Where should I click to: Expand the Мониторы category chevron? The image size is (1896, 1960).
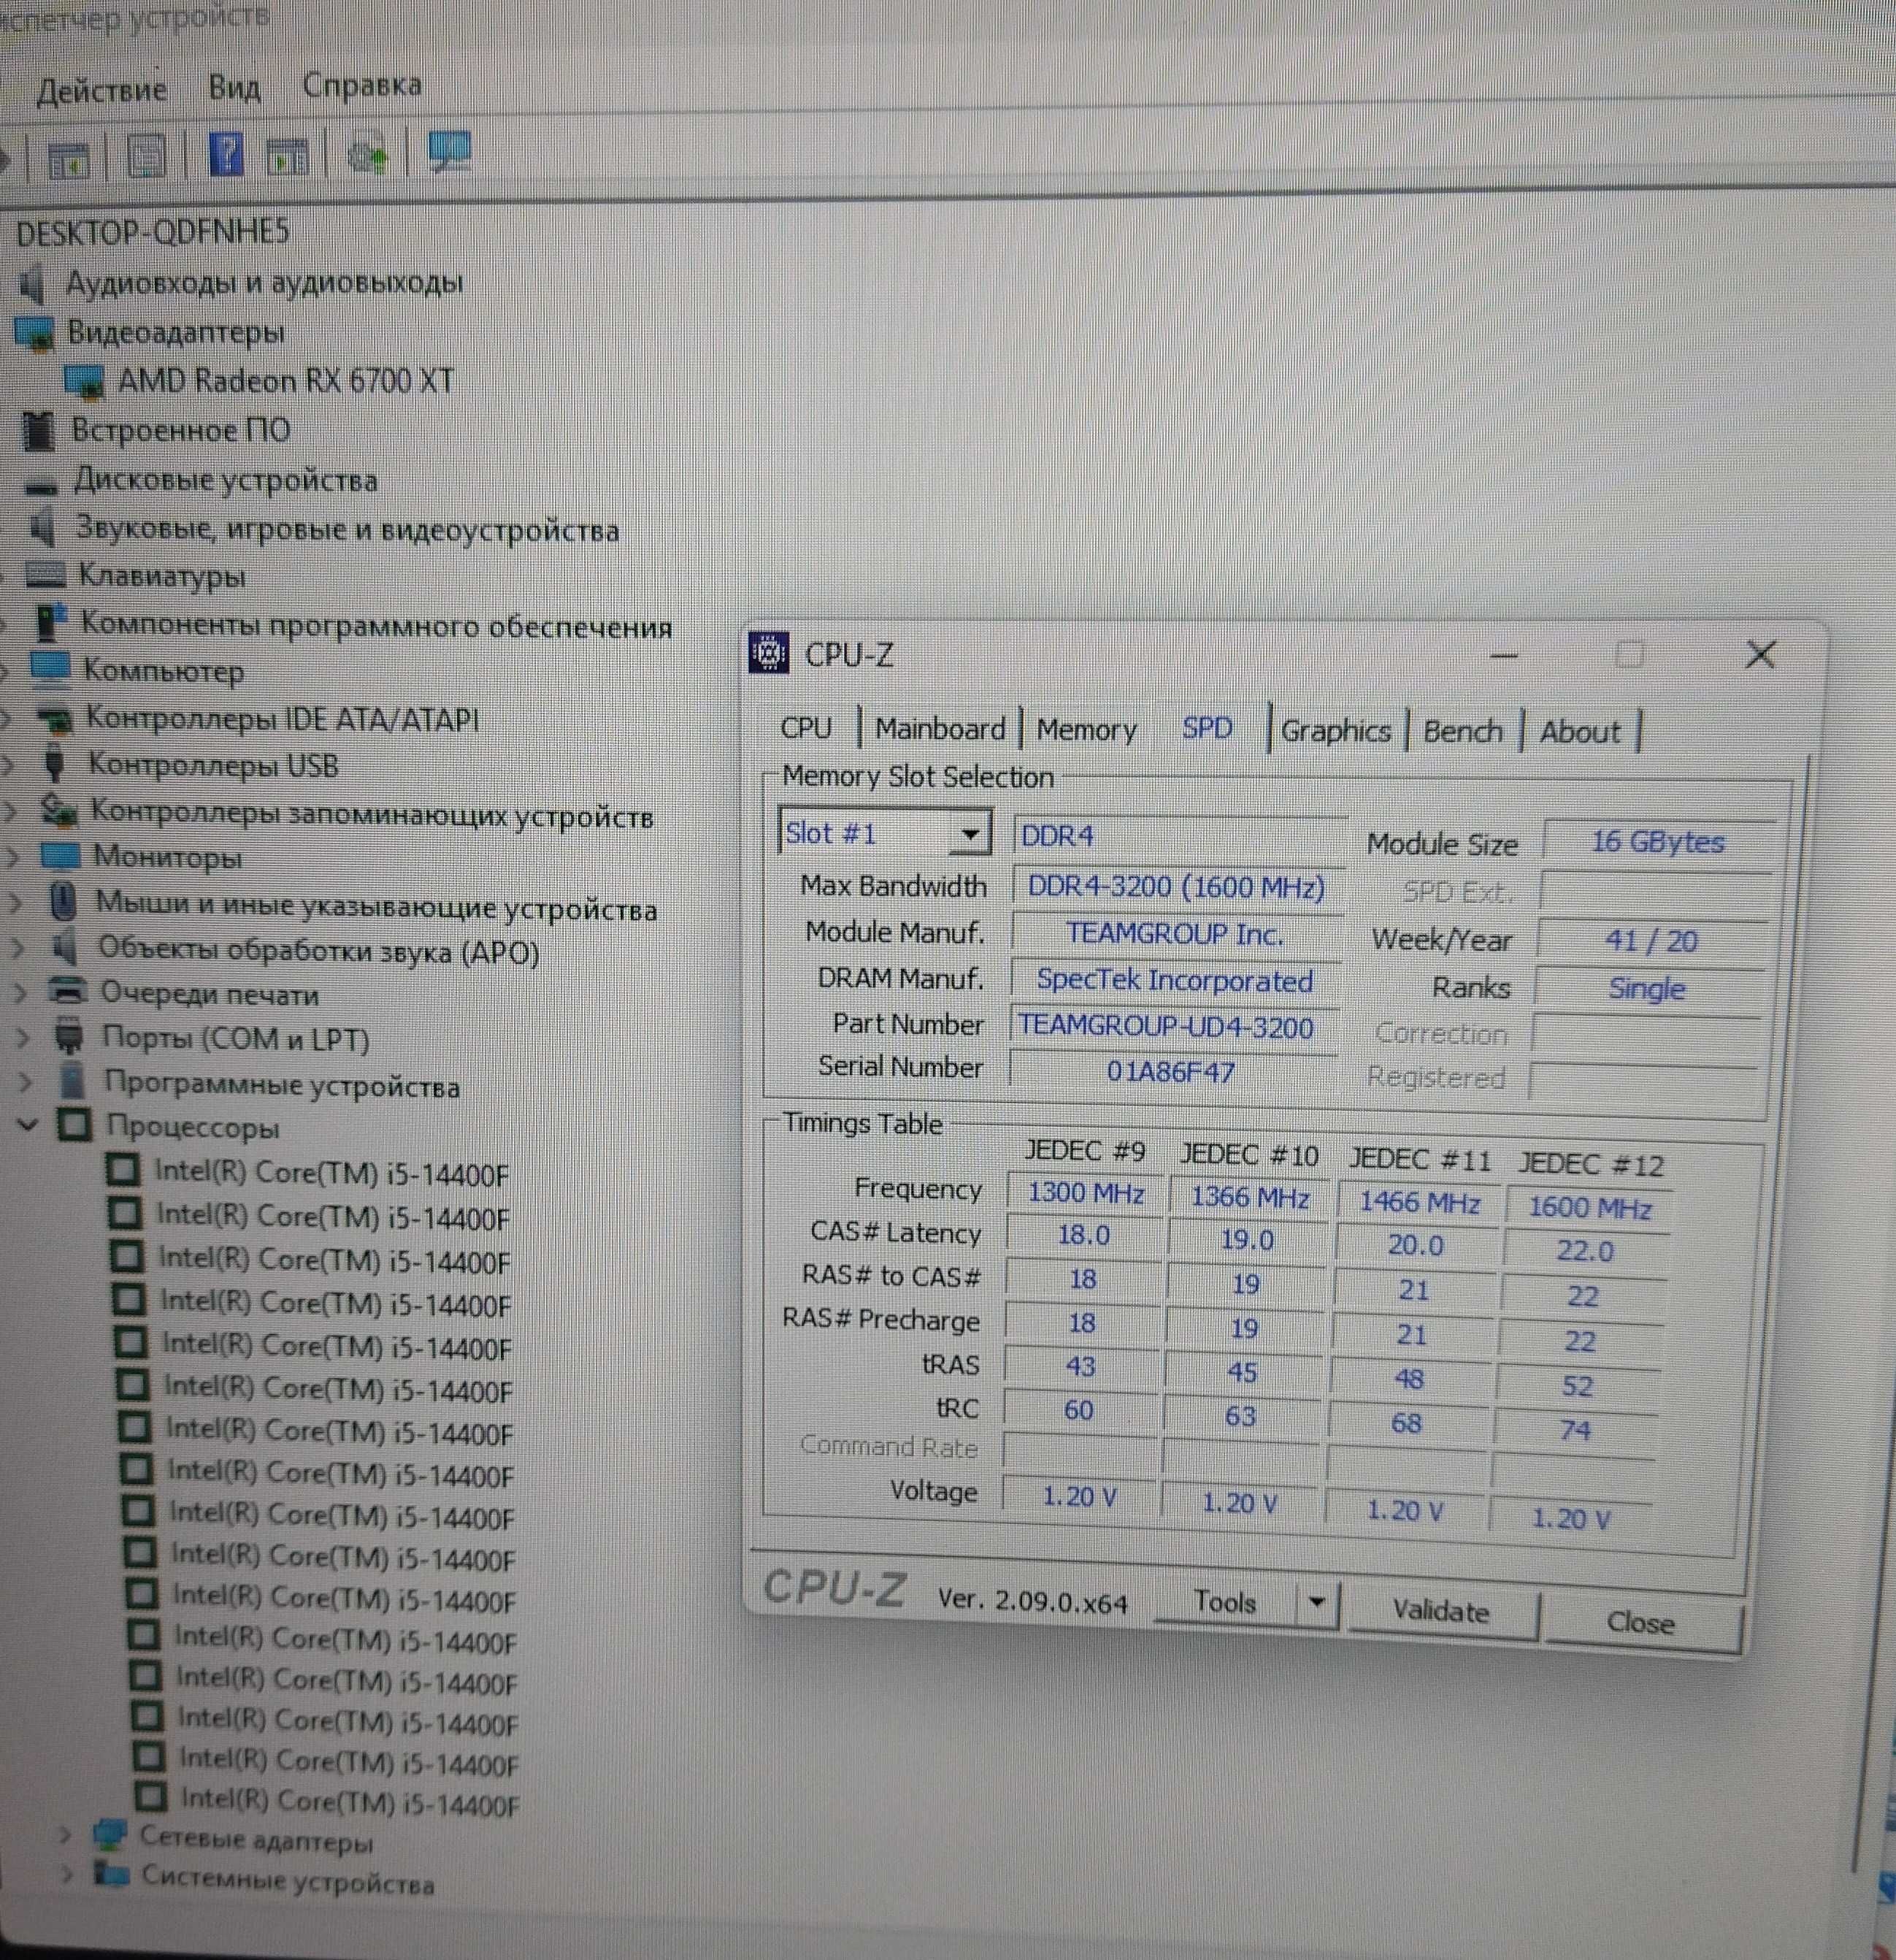(12, 856)
